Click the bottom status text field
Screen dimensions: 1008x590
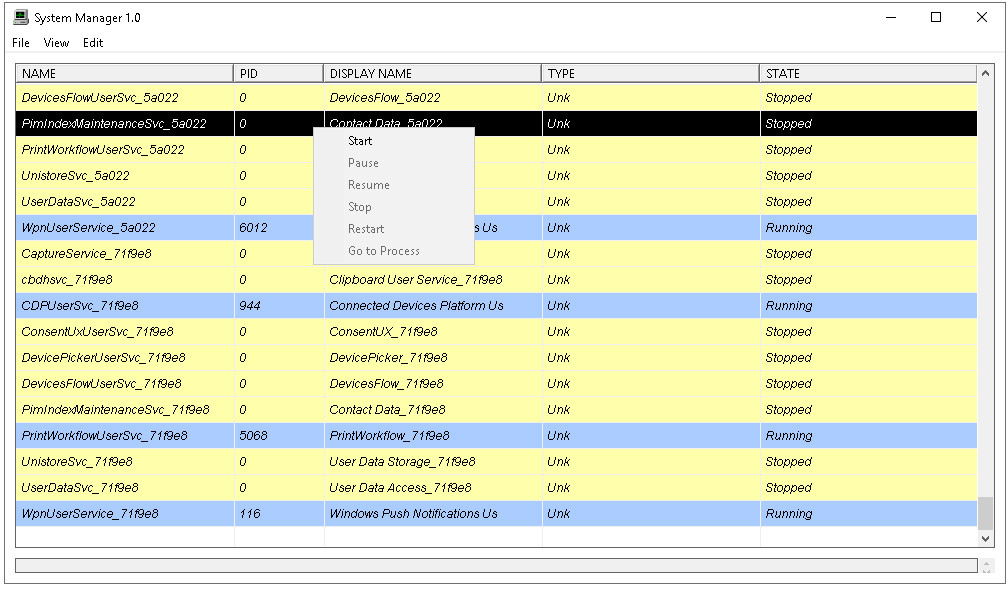point(496,565)
